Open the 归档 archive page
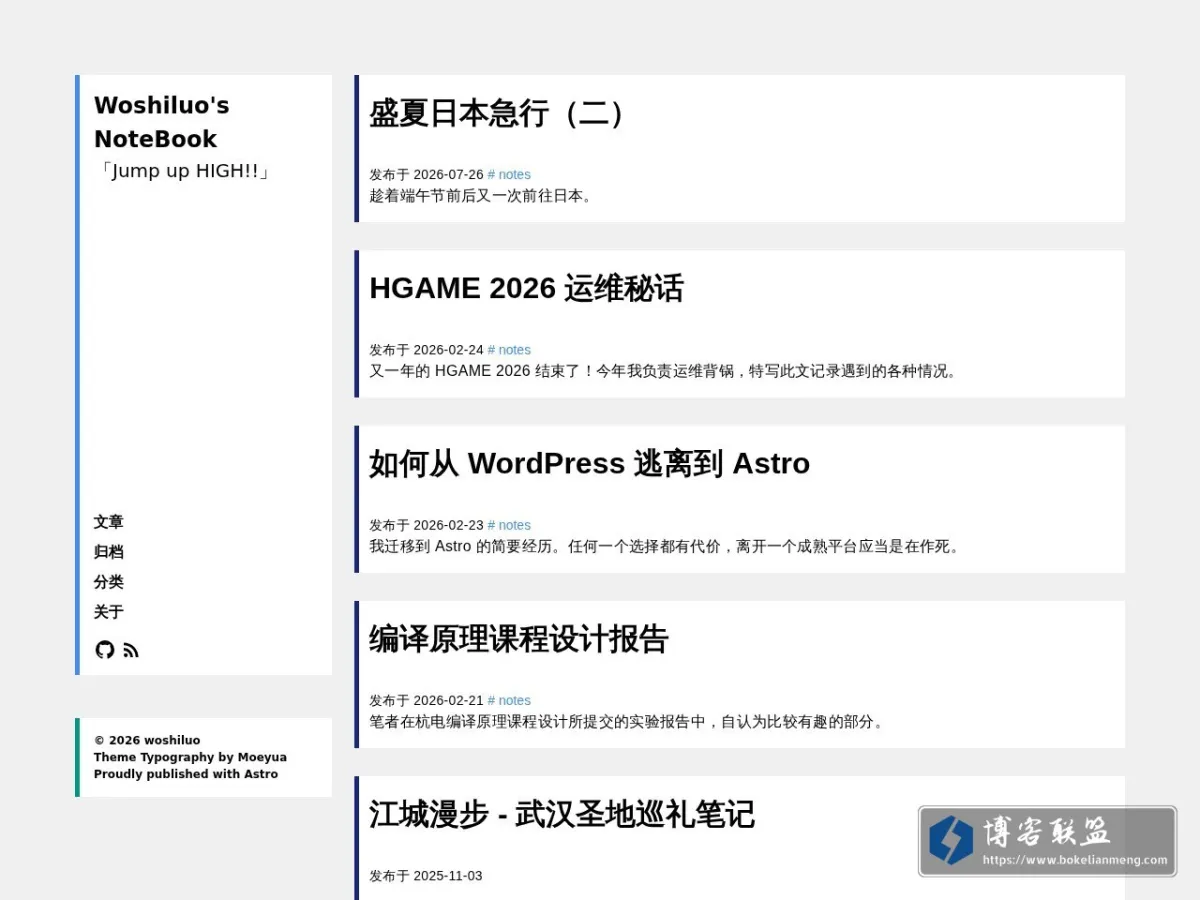 109,552
